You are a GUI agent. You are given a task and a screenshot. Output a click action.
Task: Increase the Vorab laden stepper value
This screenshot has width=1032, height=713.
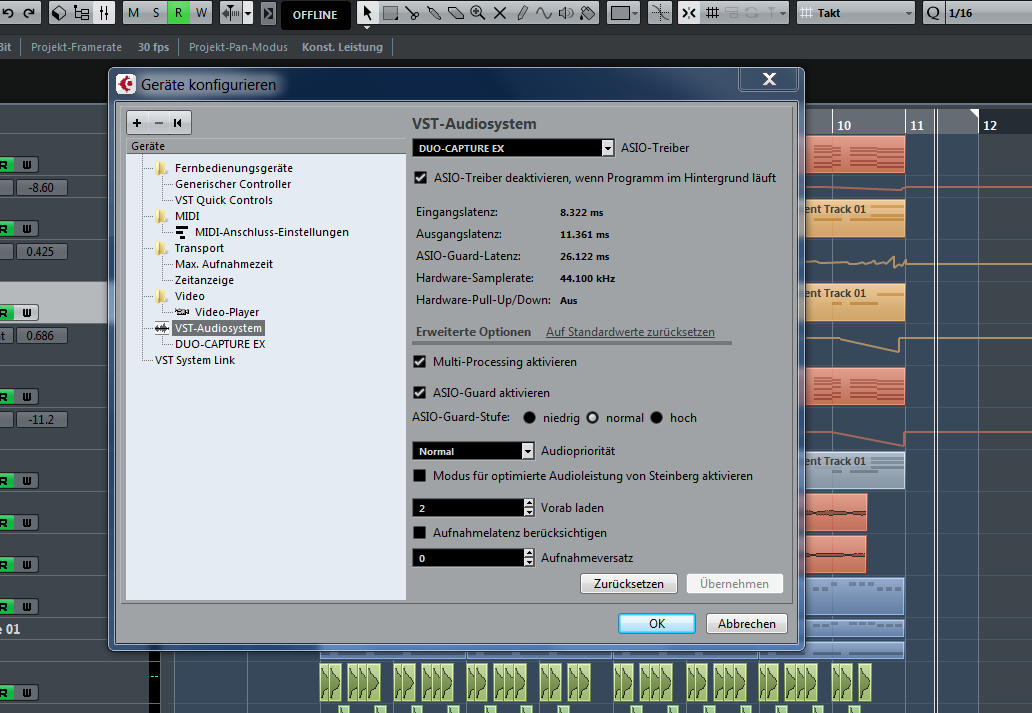529,504
